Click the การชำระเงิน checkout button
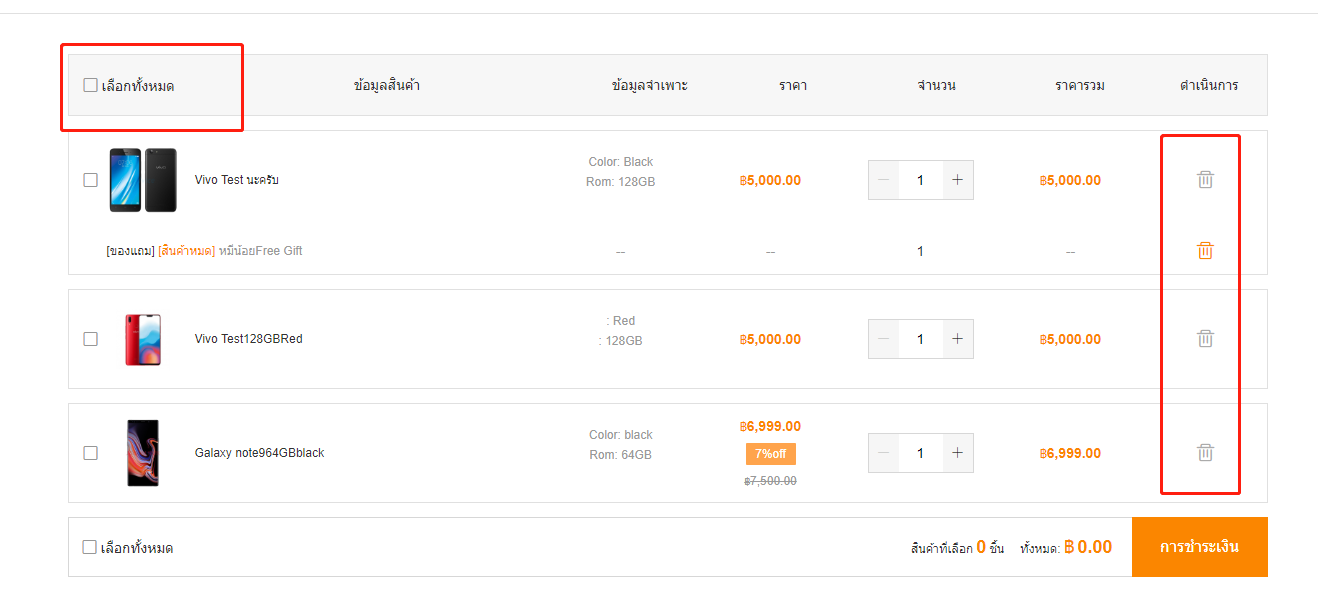Screen dimensions: 1318x602 (x=1199, y=547)
